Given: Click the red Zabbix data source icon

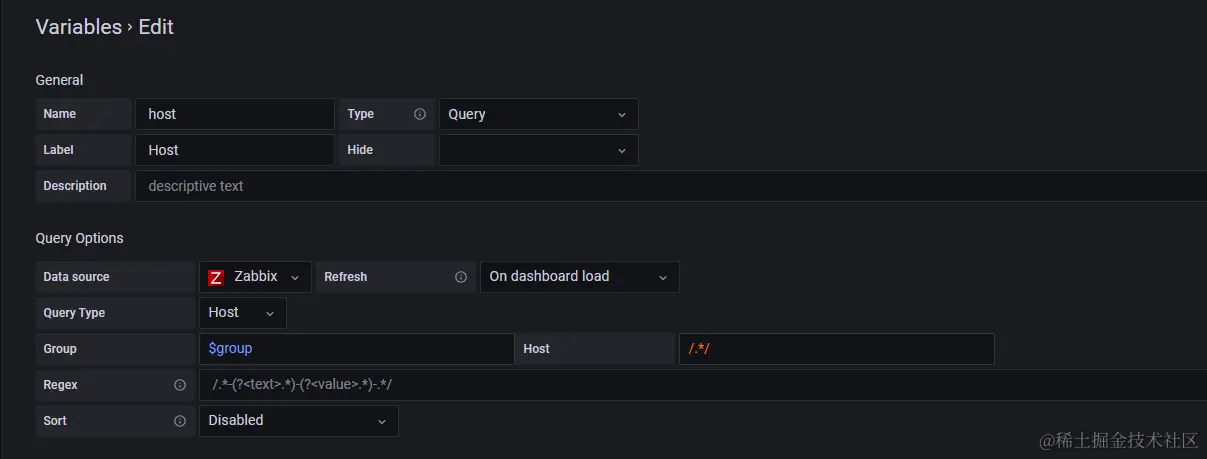Looking at the screenshot, I should (x=216, y=277).
